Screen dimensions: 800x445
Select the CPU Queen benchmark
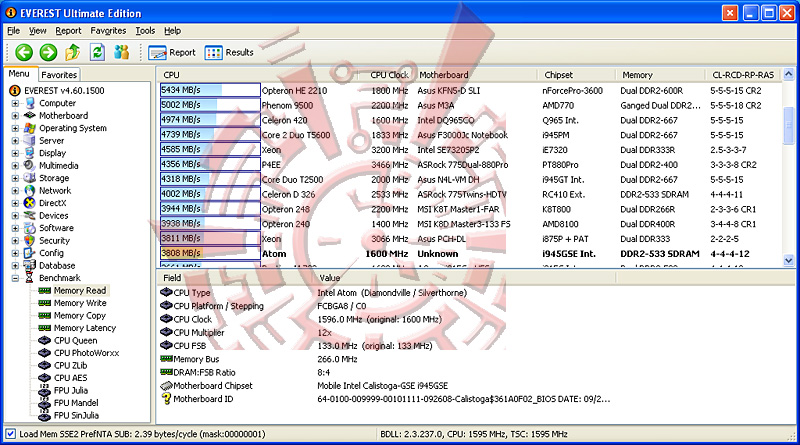[76, 340]
